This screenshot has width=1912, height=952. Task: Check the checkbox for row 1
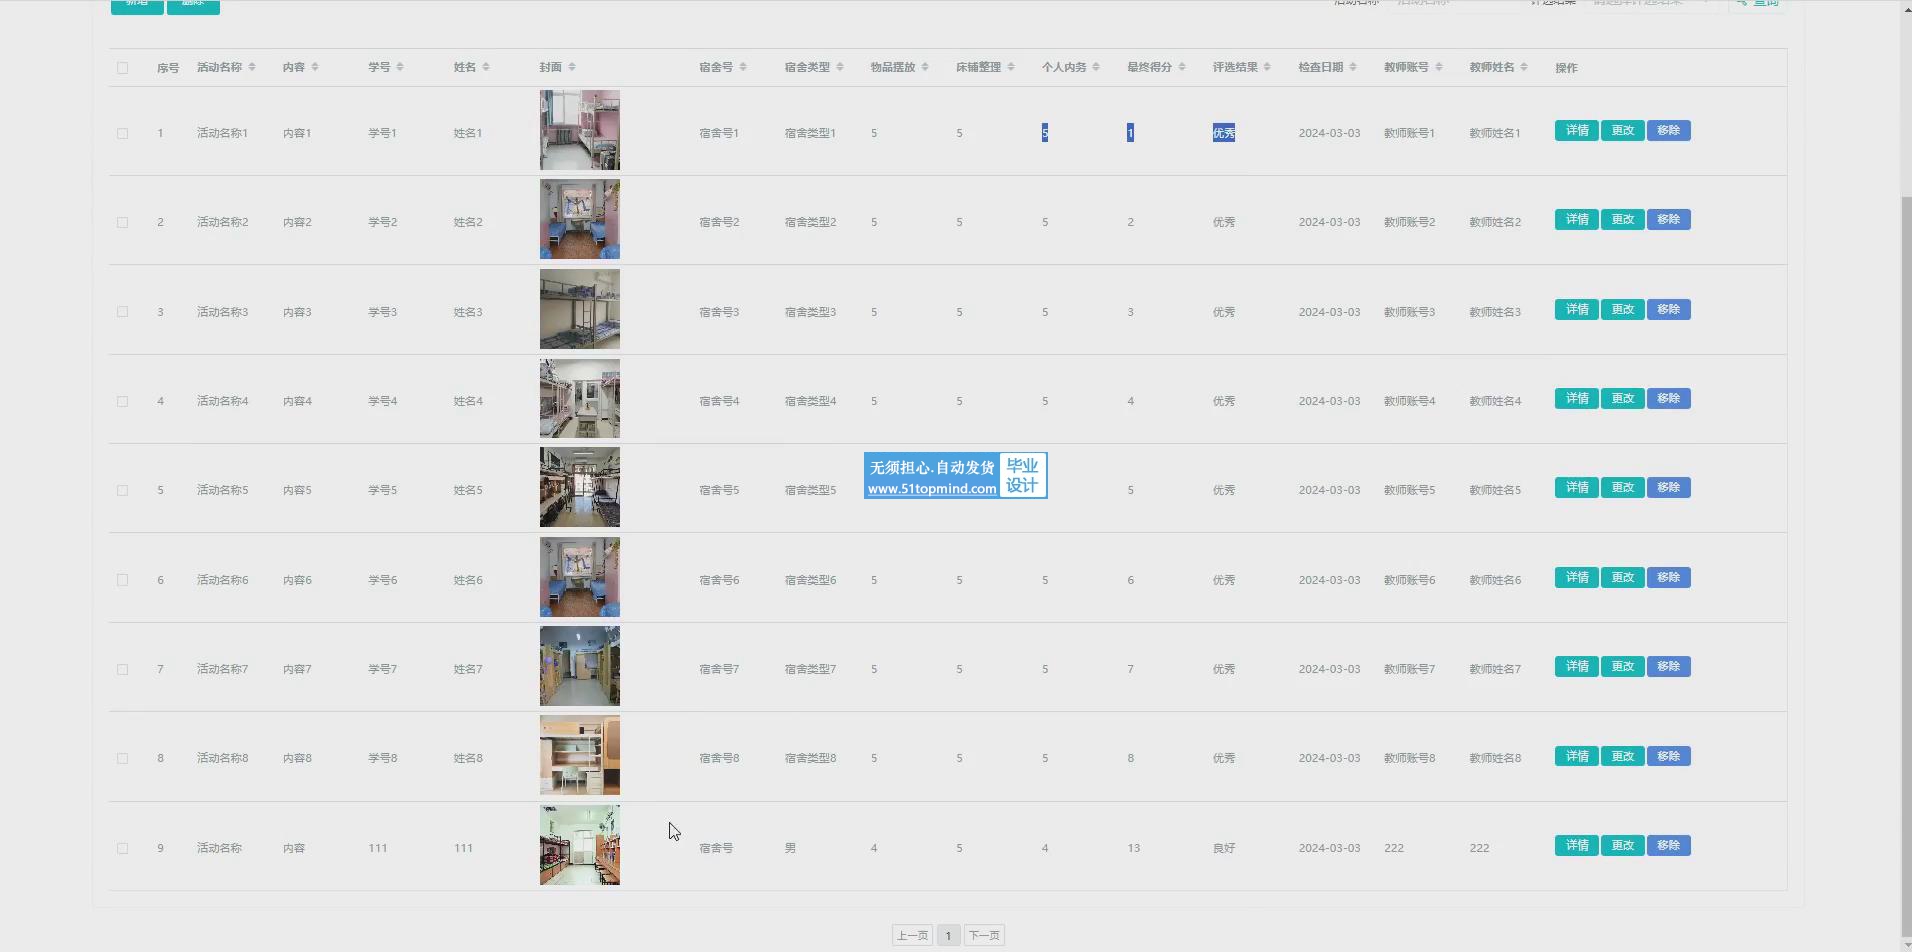click(123, 133)
